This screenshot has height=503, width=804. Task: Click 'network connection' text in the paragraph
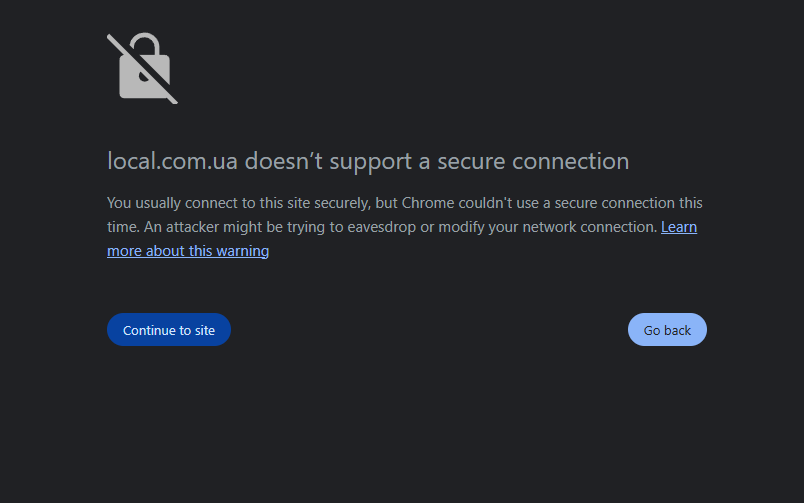(590, 227)
